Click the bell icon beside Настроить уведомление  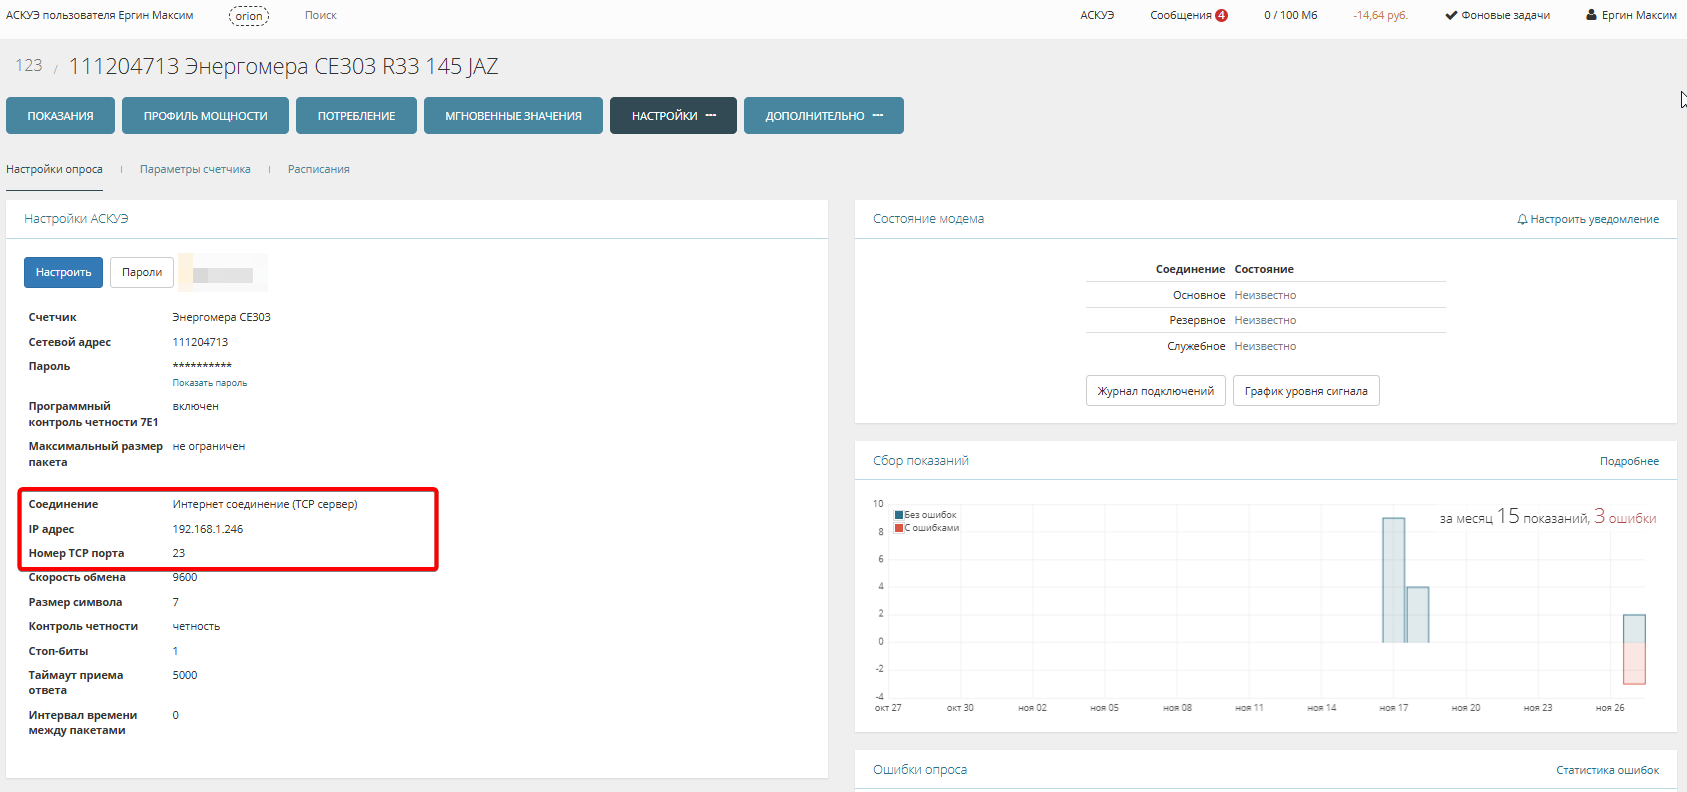[x=1522, y=219]
